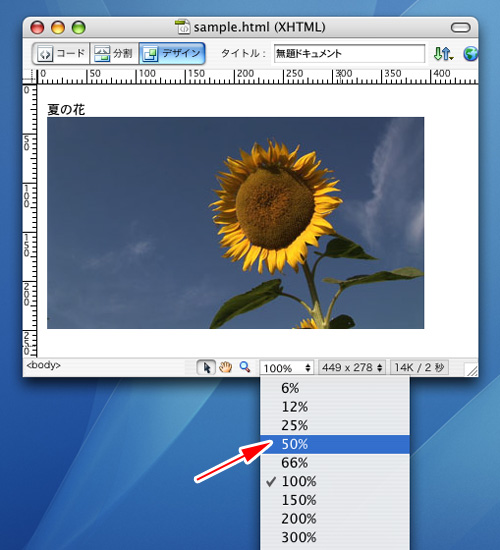Screen dimensions: 500x550
Task: Click the sample.html document proxy icon
Action: pos(182,27)
